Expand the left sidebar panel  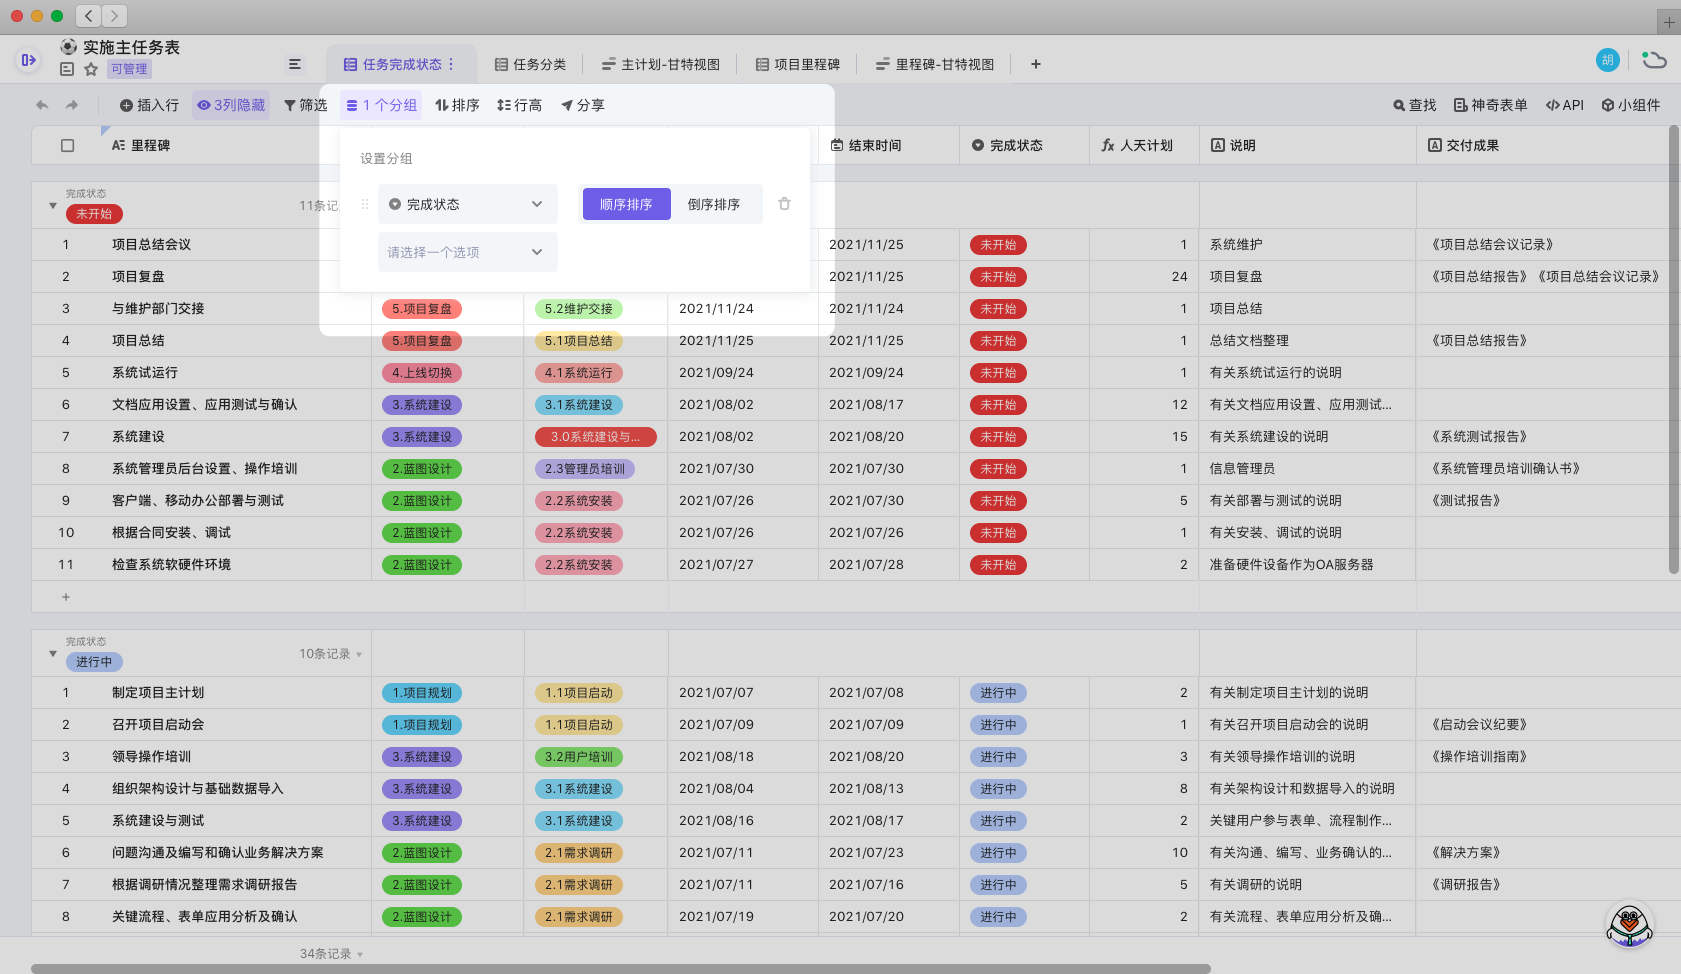click(28, 60)
